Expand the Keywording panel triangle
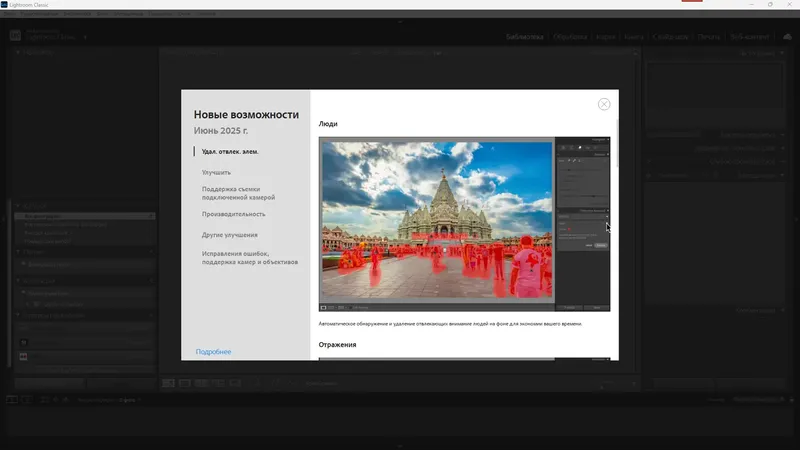 782,148
